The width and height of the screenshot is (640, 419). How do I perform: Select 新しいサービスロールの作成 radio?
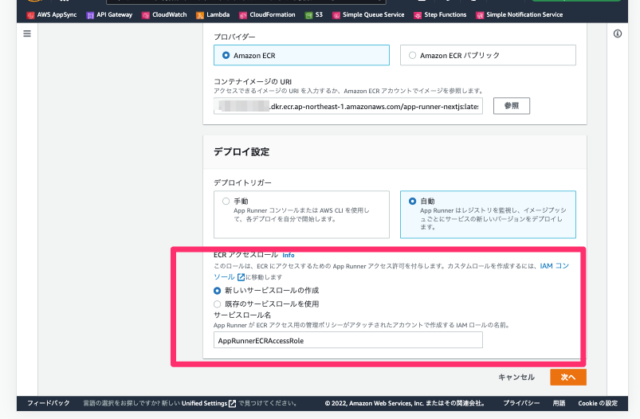coord(217,290)
